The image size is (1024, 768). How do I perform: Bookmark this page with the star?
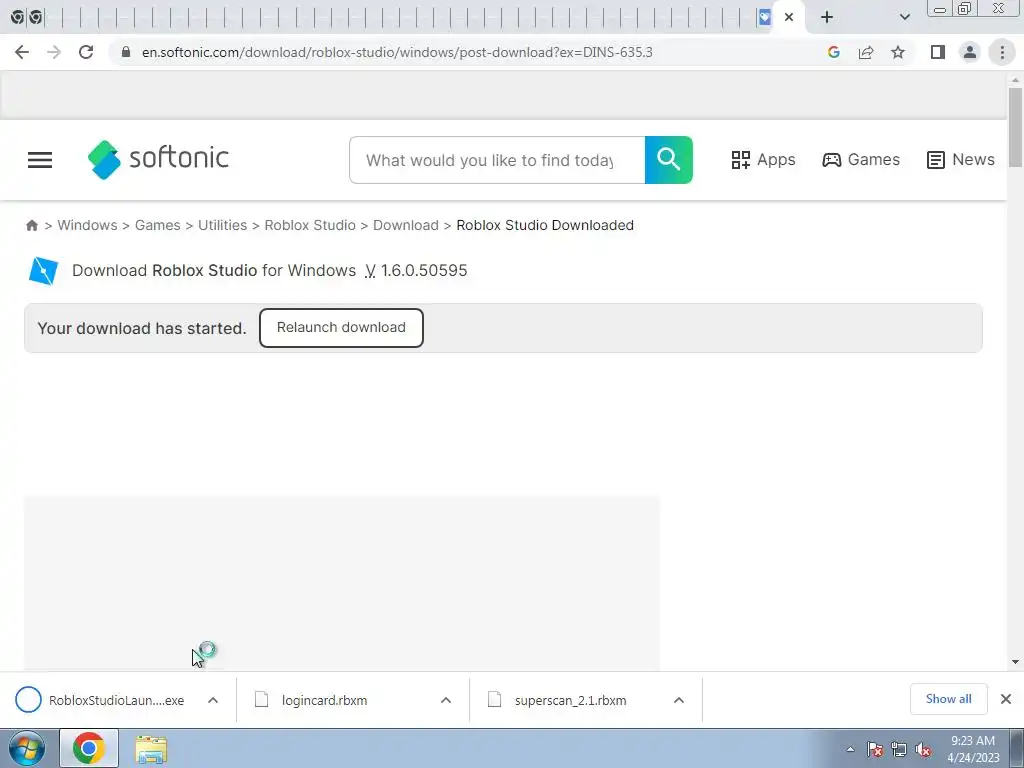(x=898, y=52)
